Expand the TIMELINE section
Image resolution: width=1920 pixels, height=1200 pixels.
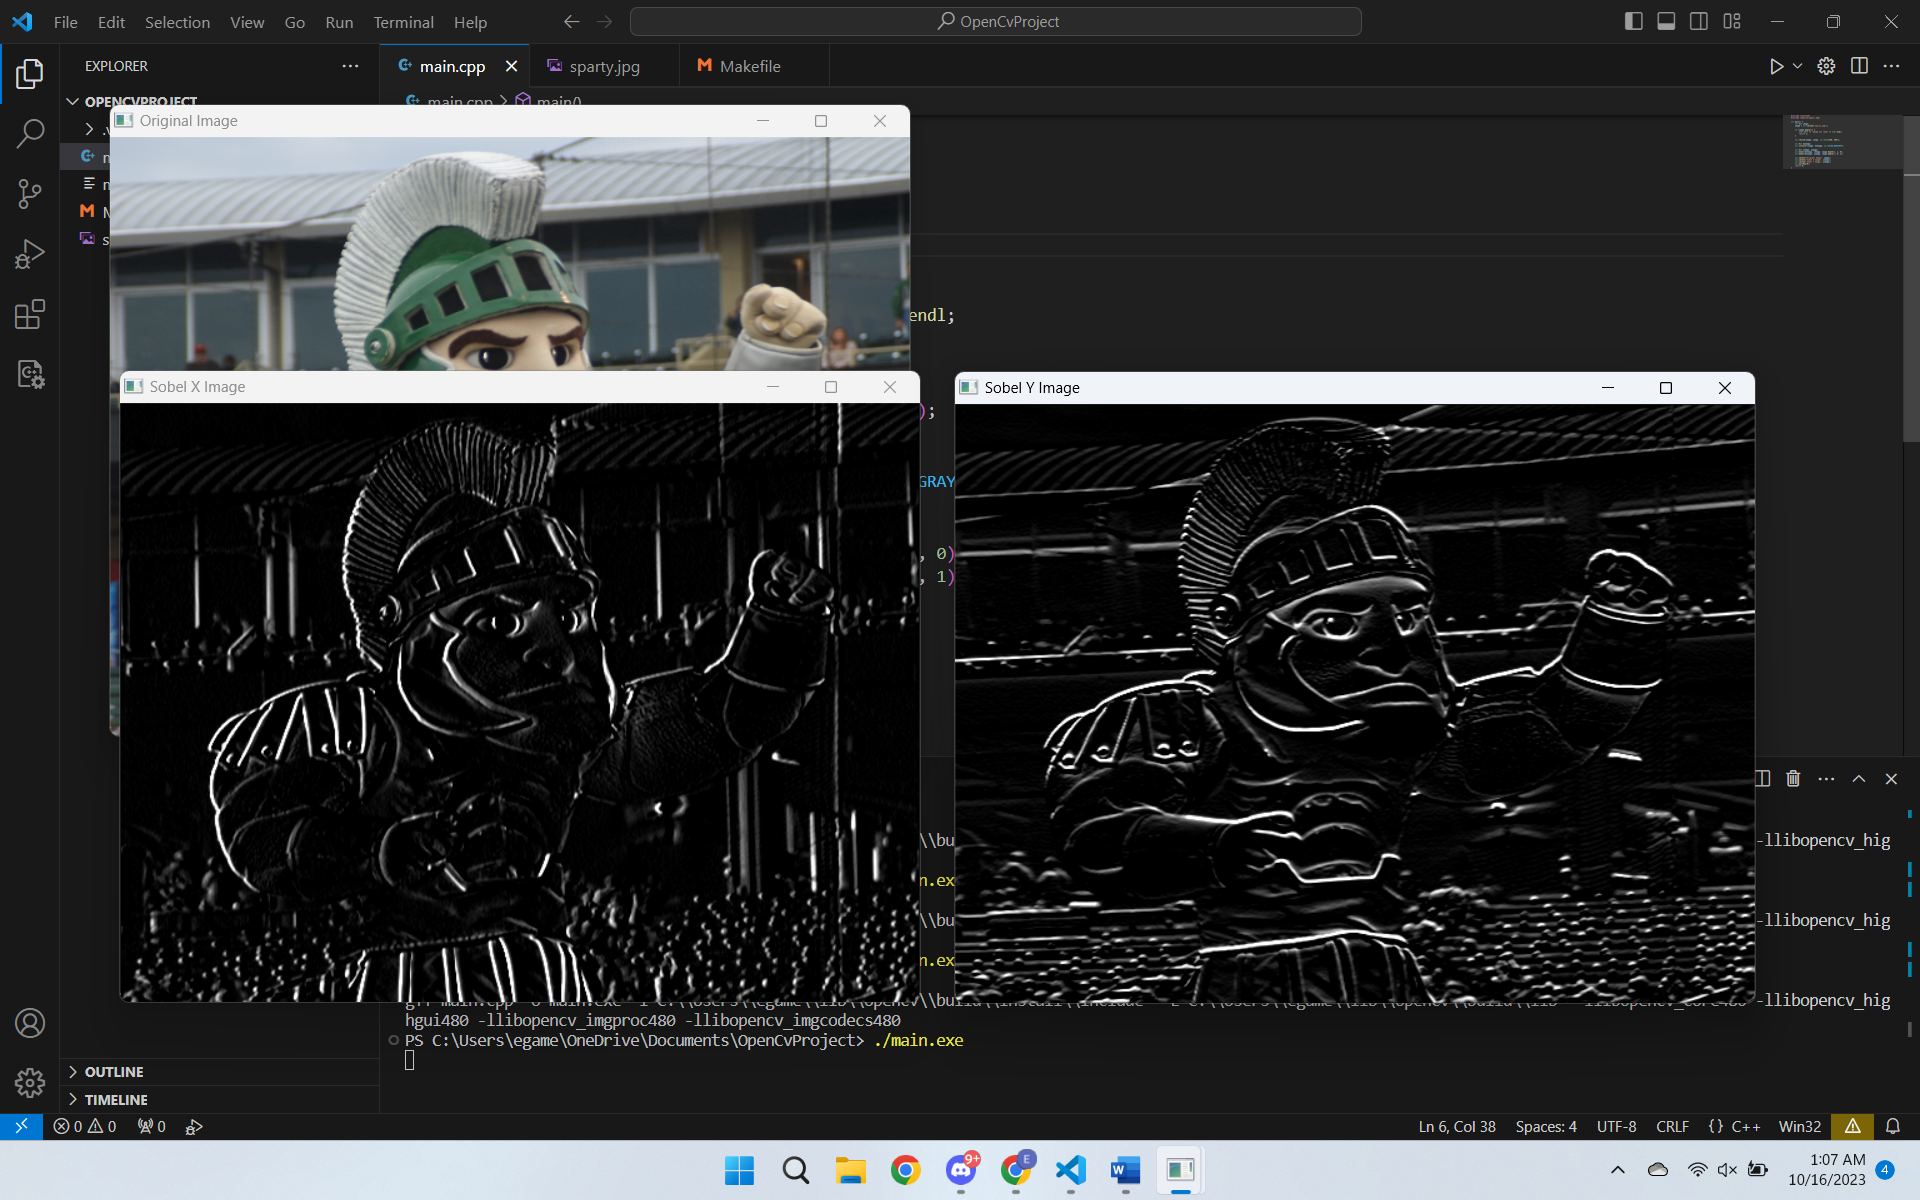coord(116,1100)
